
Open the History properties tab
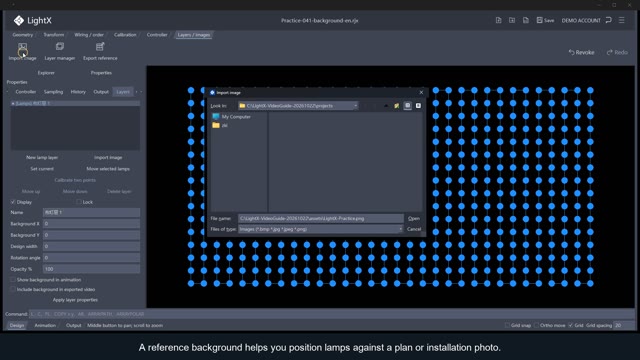click(78, 92)
